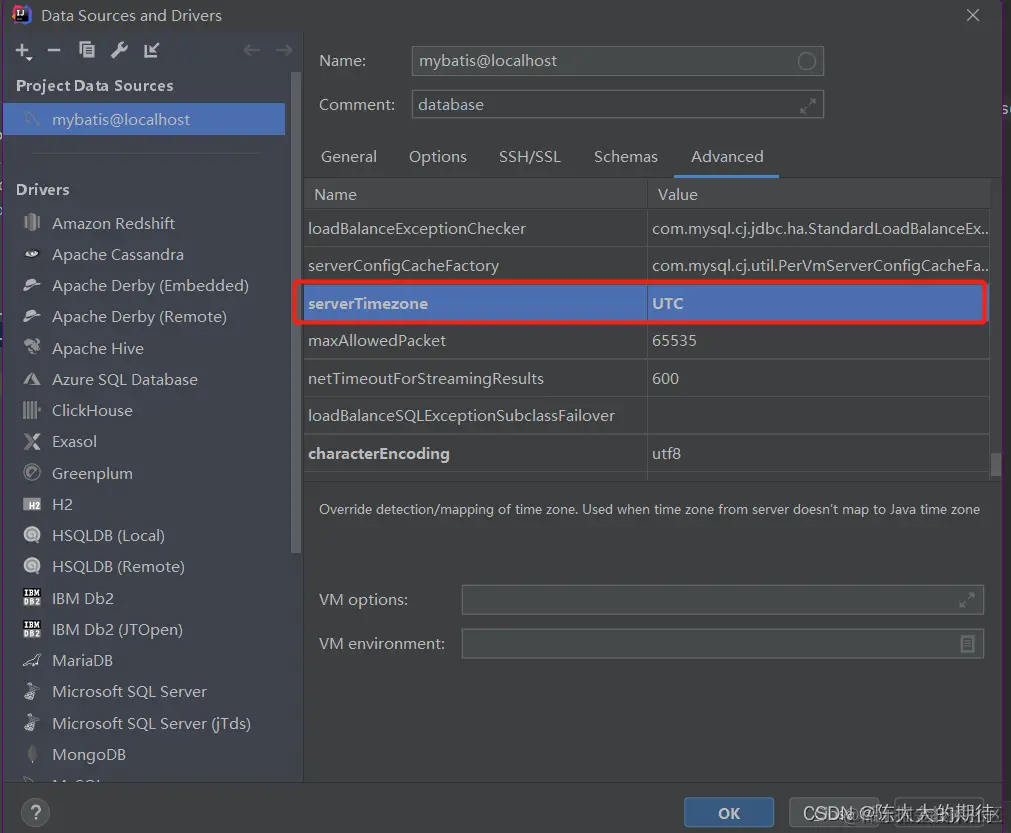Click the Value column header
Viewport: 1011px width, 833px height.
point(818,195)
